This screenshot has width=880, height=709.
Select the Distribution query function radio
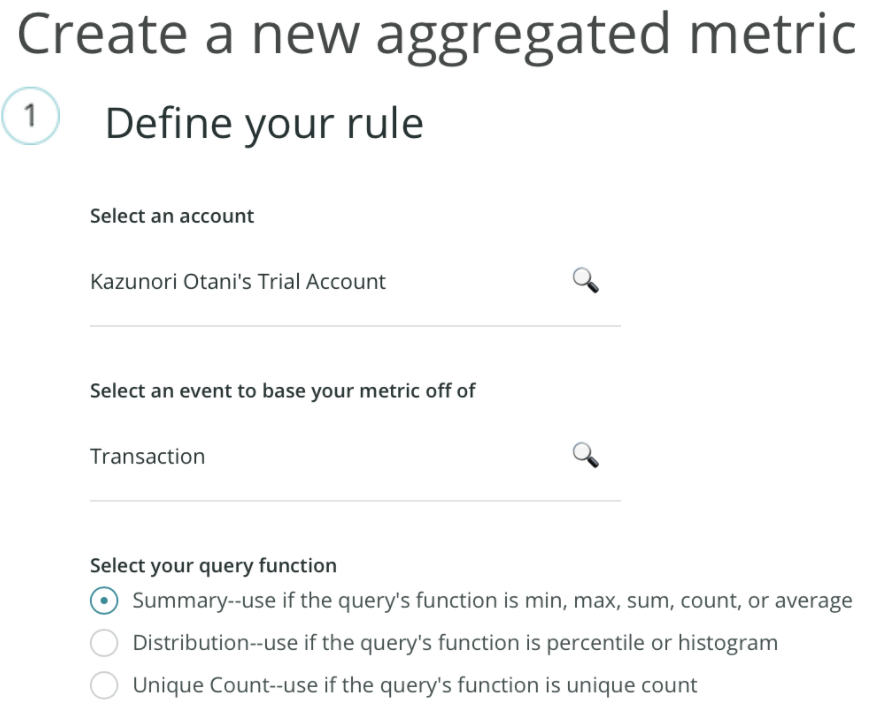[x=104, y=643]
